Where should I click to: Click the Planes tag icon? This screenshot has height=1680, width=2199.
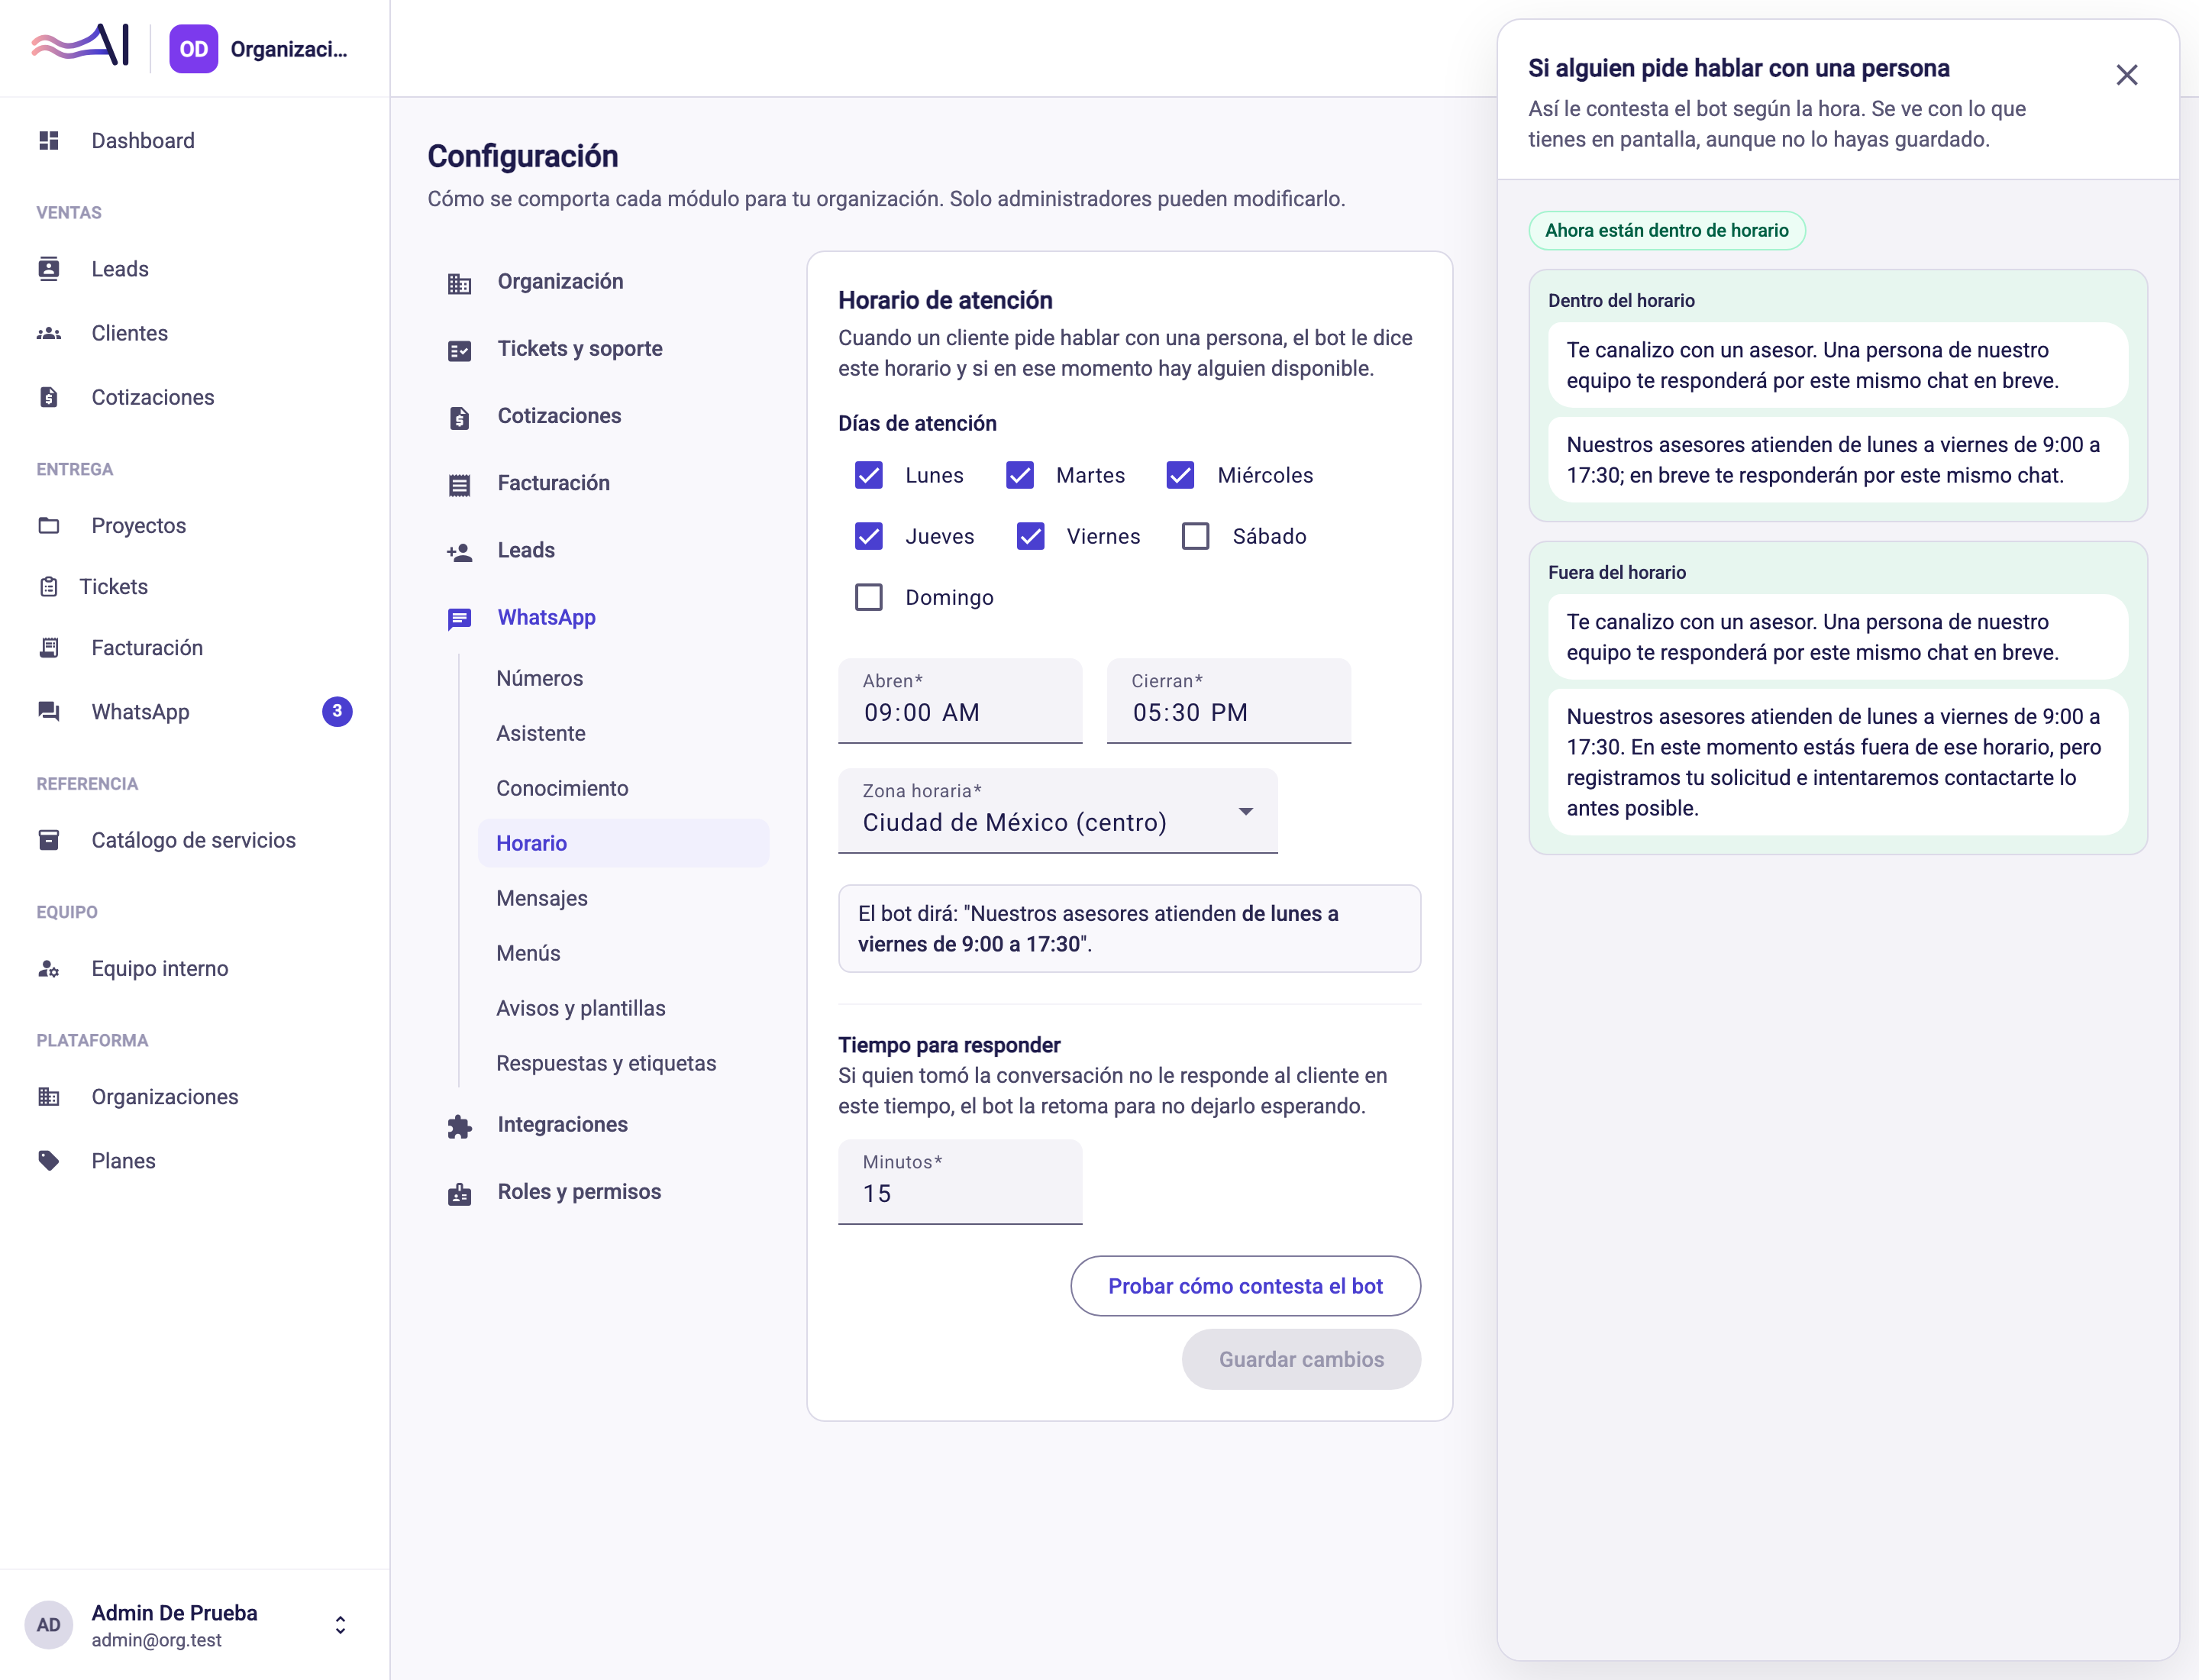click(x=49, y=1161)
